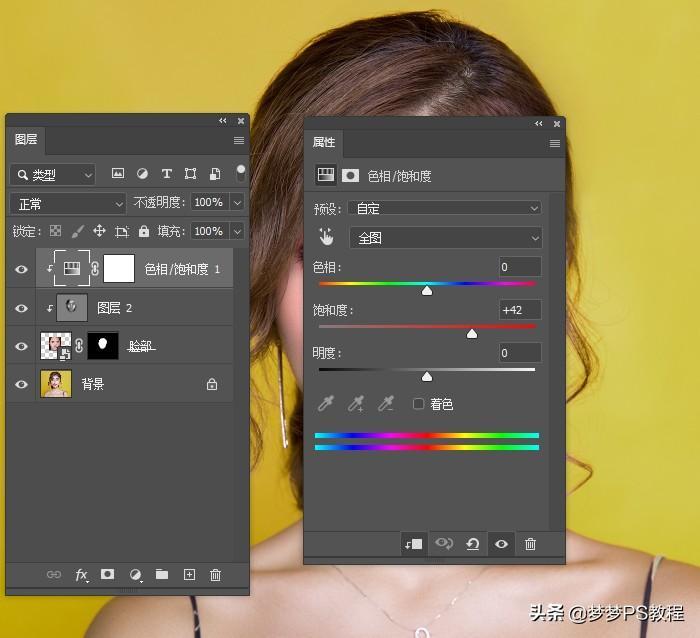Enable the 着色 colorize checkbox
Image resolution: width=700 pixels, height=638 pixels.
coord(419,404)
